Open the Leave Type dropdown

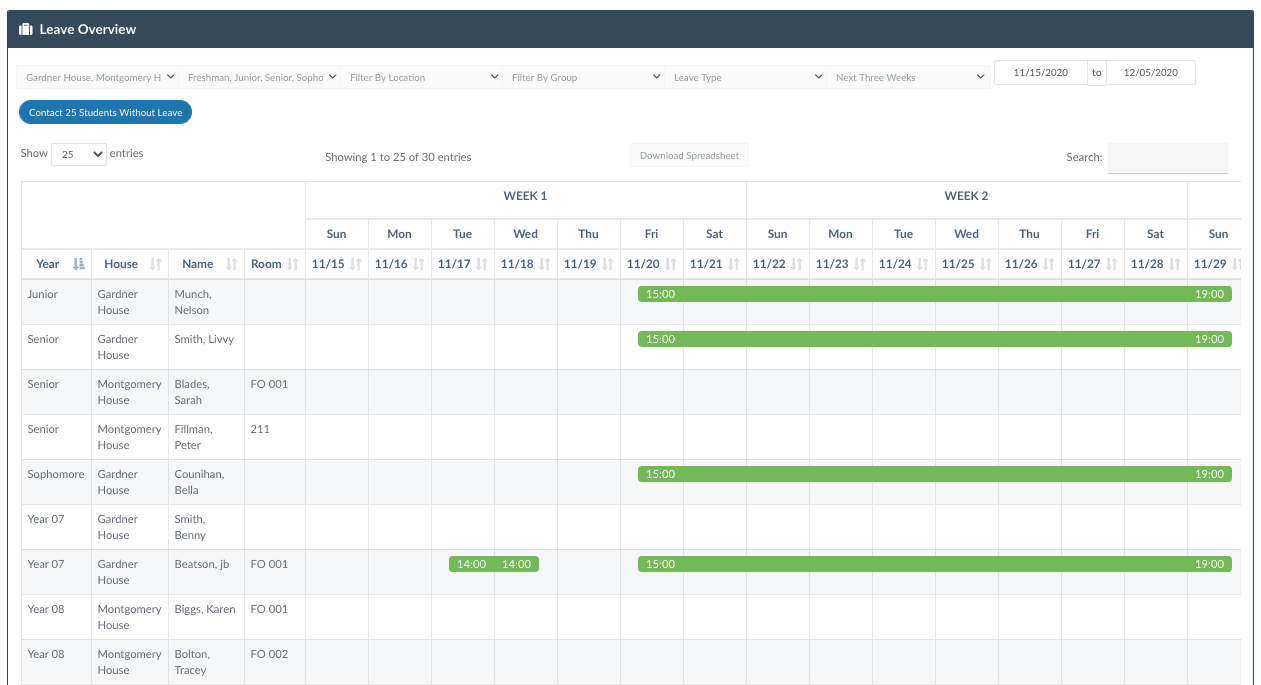[x=746, y=77]
